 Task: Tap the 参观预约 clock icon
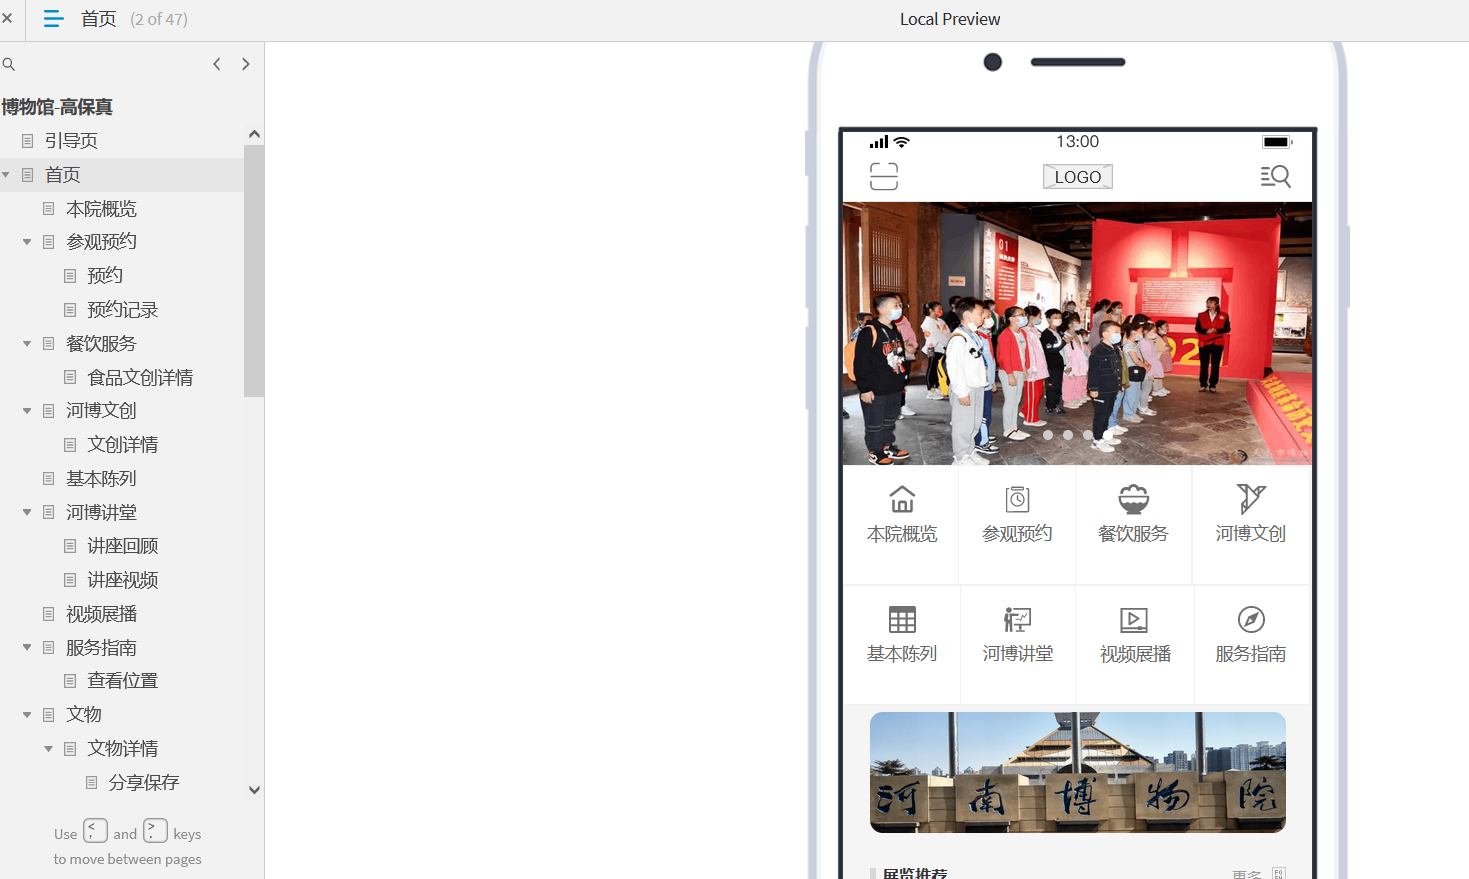tap(1017, 498)
